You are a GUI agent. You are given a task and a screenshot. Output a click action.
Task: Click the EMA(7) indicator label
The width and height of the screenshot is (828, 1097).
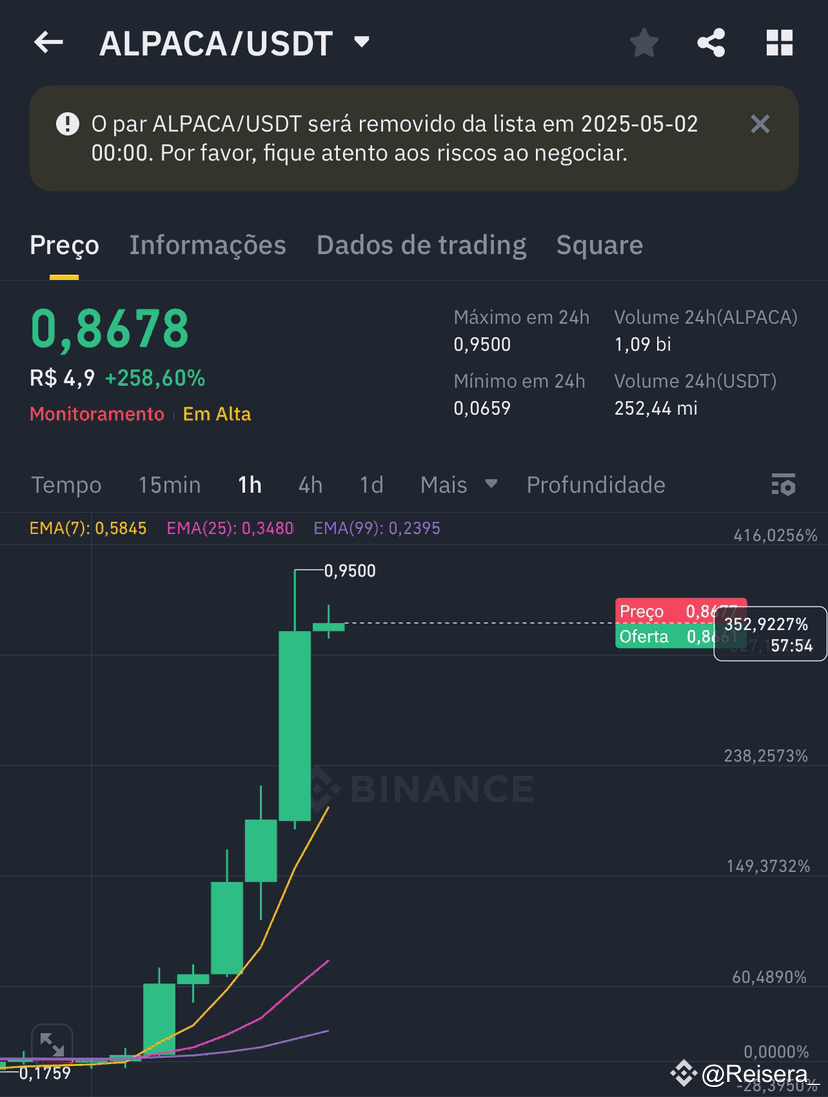click(x=88, y=528)
